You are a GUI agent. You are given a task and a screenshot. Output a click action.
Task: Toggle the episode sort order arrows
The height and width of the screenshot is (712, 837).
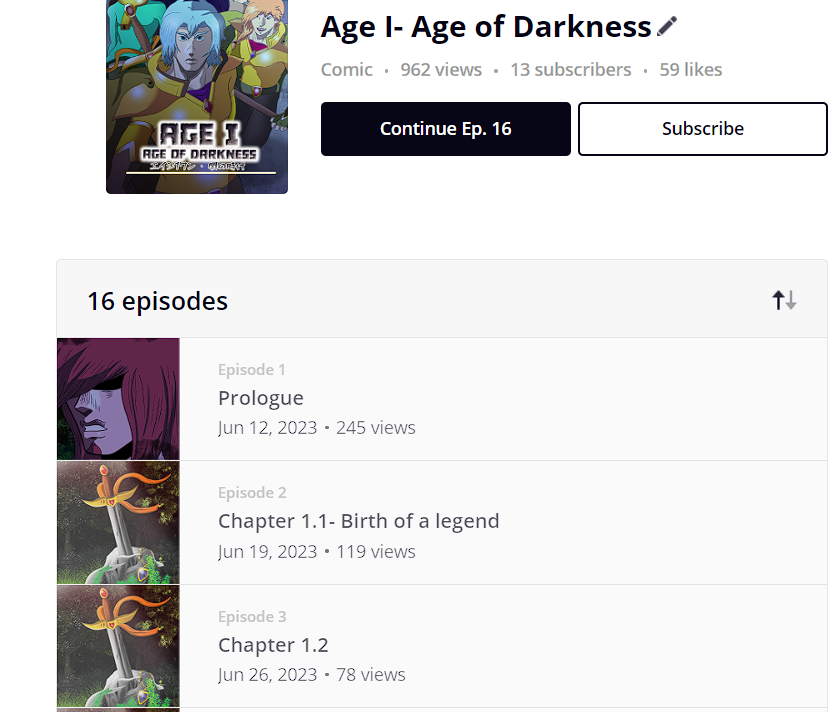tap(784, 300)
